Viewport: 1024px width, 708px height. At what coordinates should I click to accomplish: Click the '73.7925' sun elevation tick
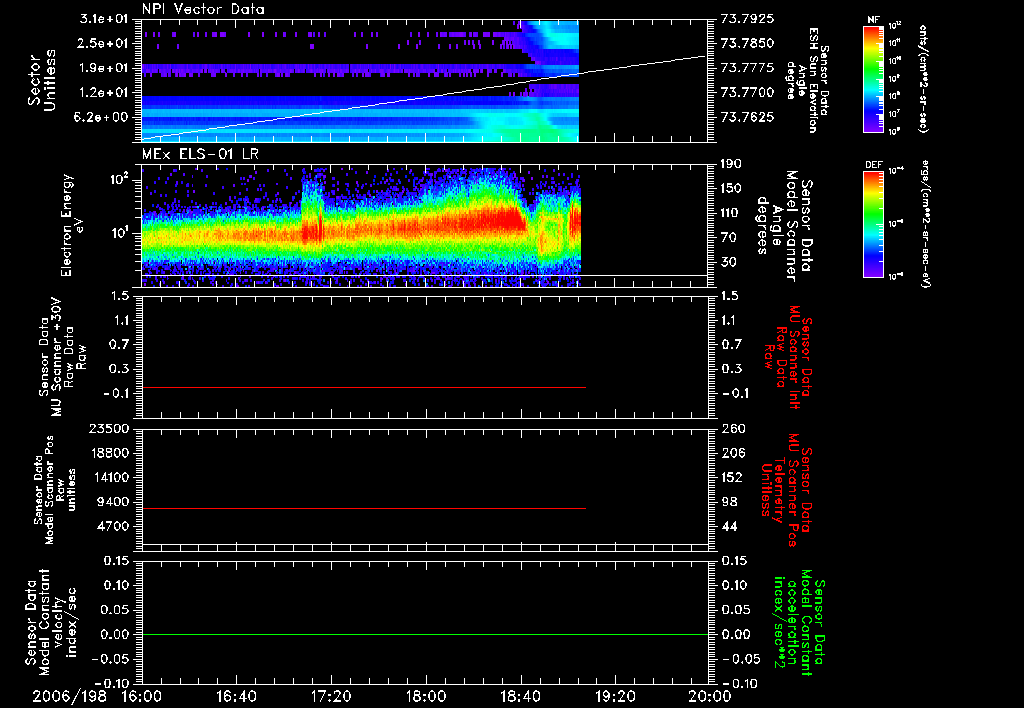click(747, 19)
